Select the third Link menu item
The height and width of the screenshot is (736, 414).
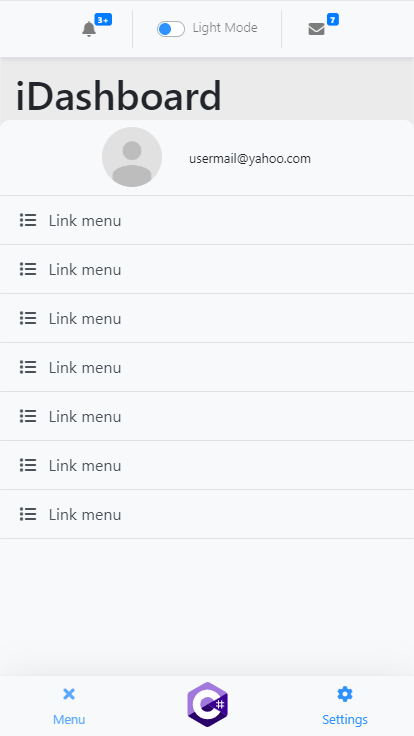click(207, 318)
